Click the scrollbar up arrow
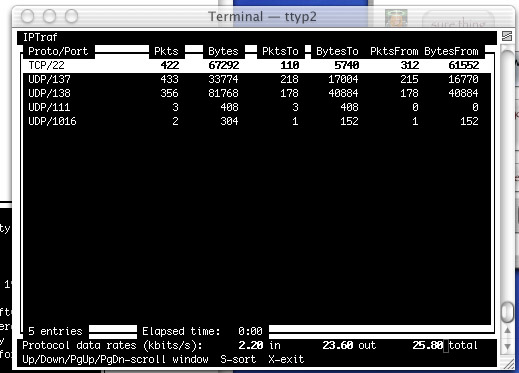 (507, 330)
